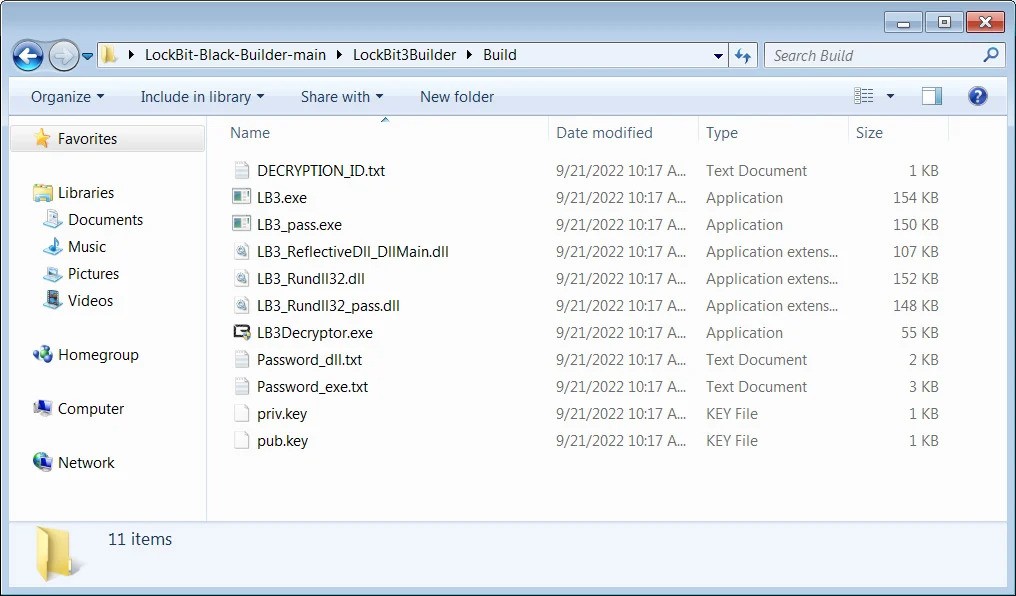Open the Share with menu
This screenshot has width=1016, height=596.
(x=340, y=96)
